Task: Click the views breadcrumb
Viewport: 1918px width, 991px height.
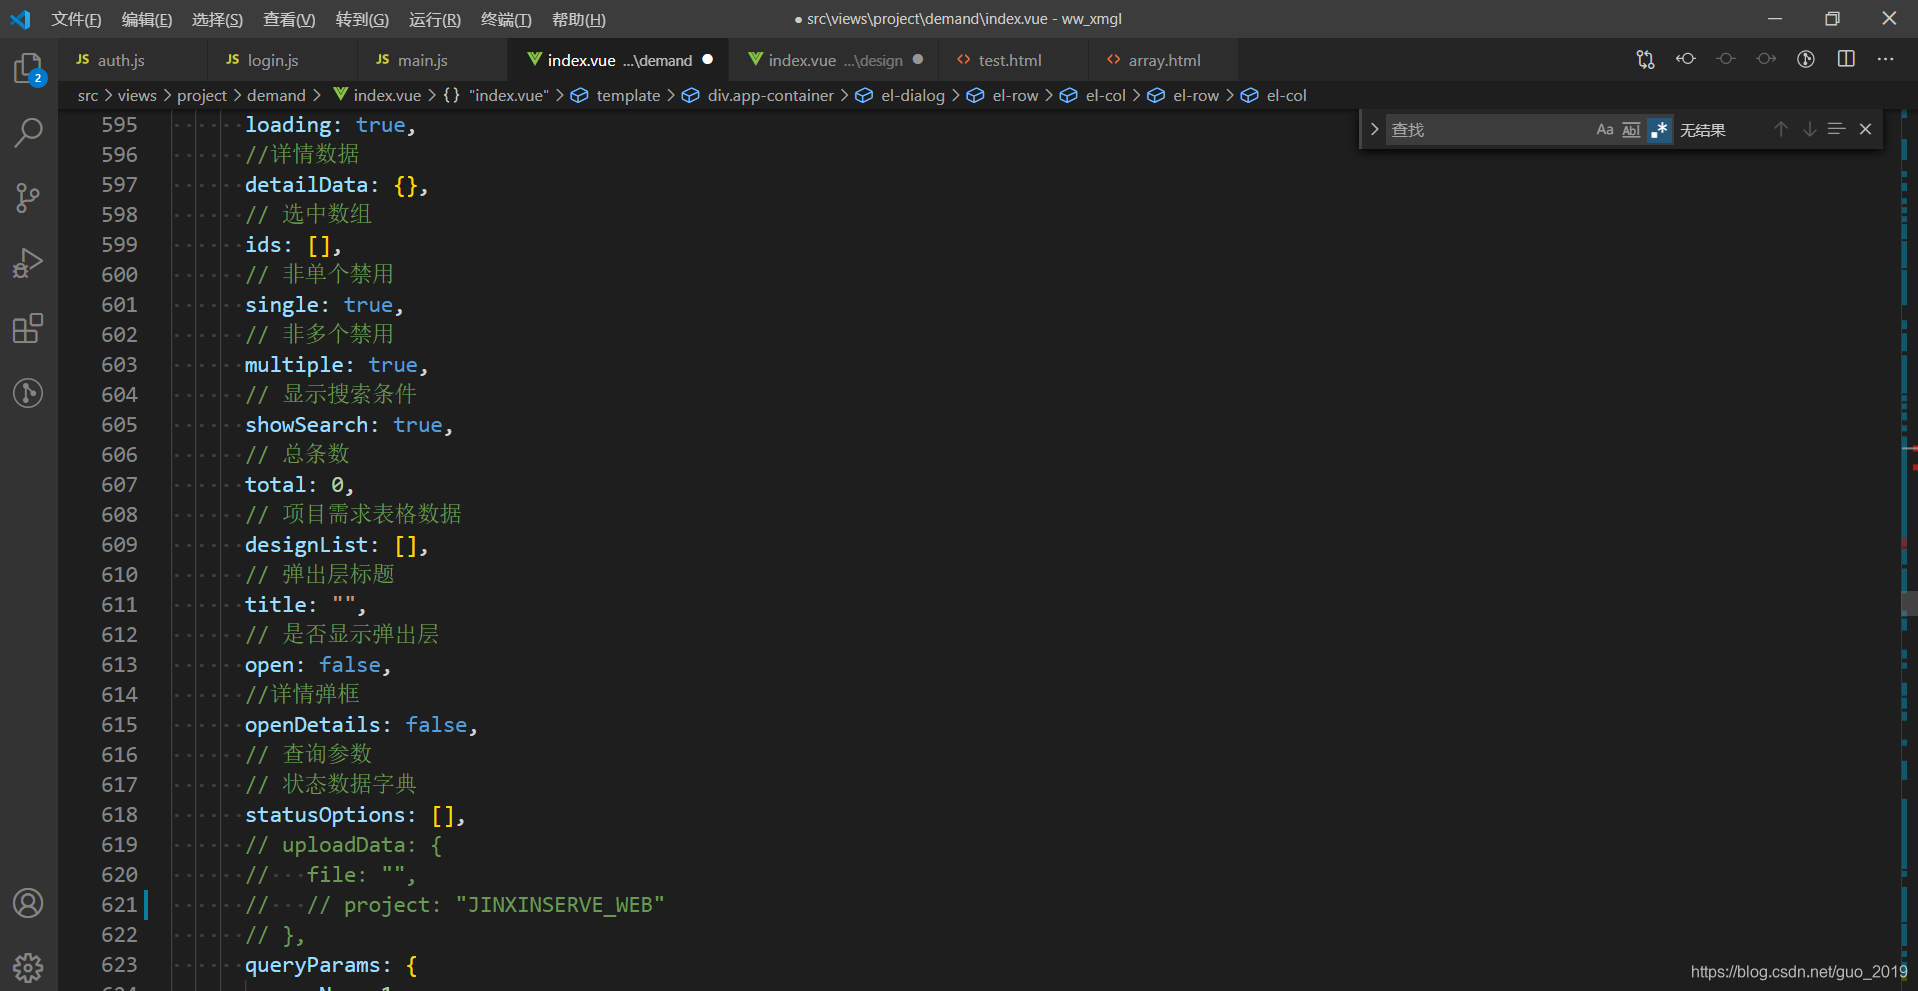Action: pyautogui.click(x=137, y=95)
